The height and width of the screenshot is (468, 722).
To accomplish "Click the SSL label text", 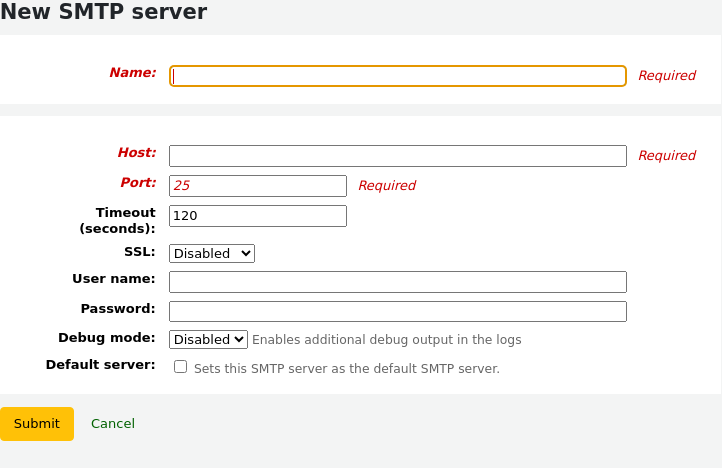I will pyautogui.click(x=139, y=251).
